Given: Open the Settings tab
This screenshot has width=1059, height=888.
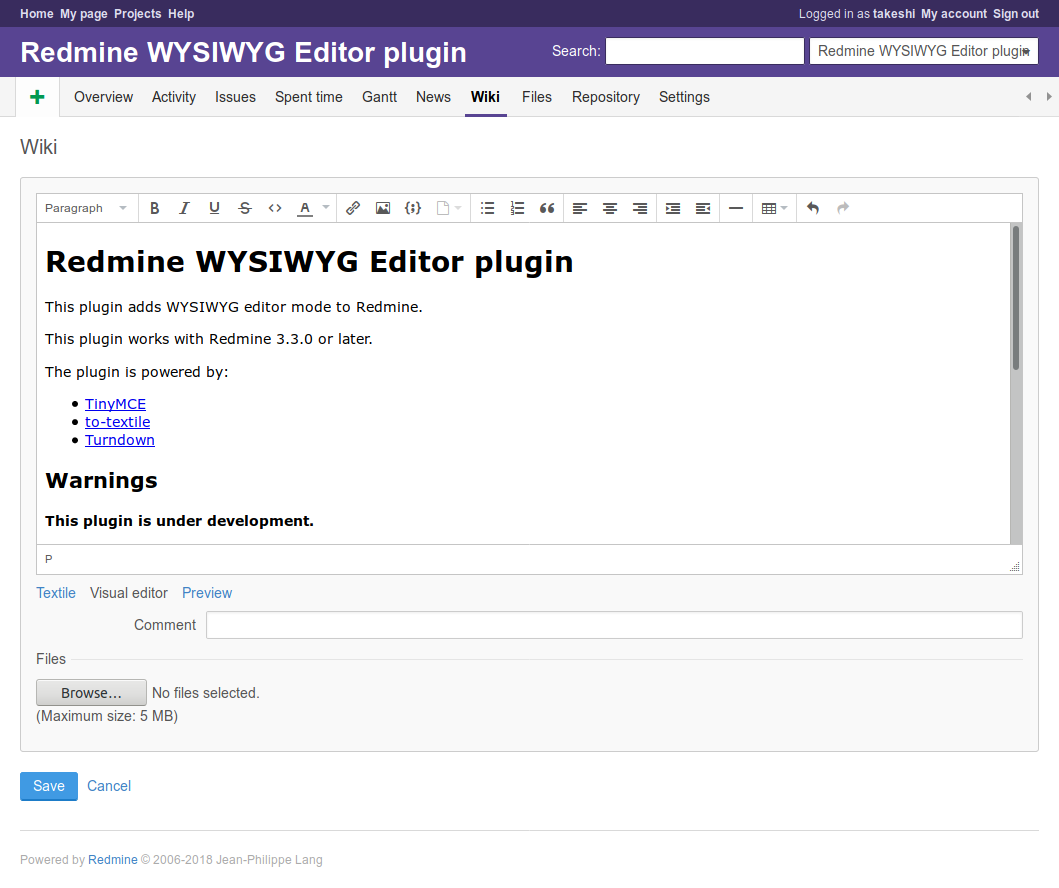Looking at the screenshot, I should click(684, 97).
